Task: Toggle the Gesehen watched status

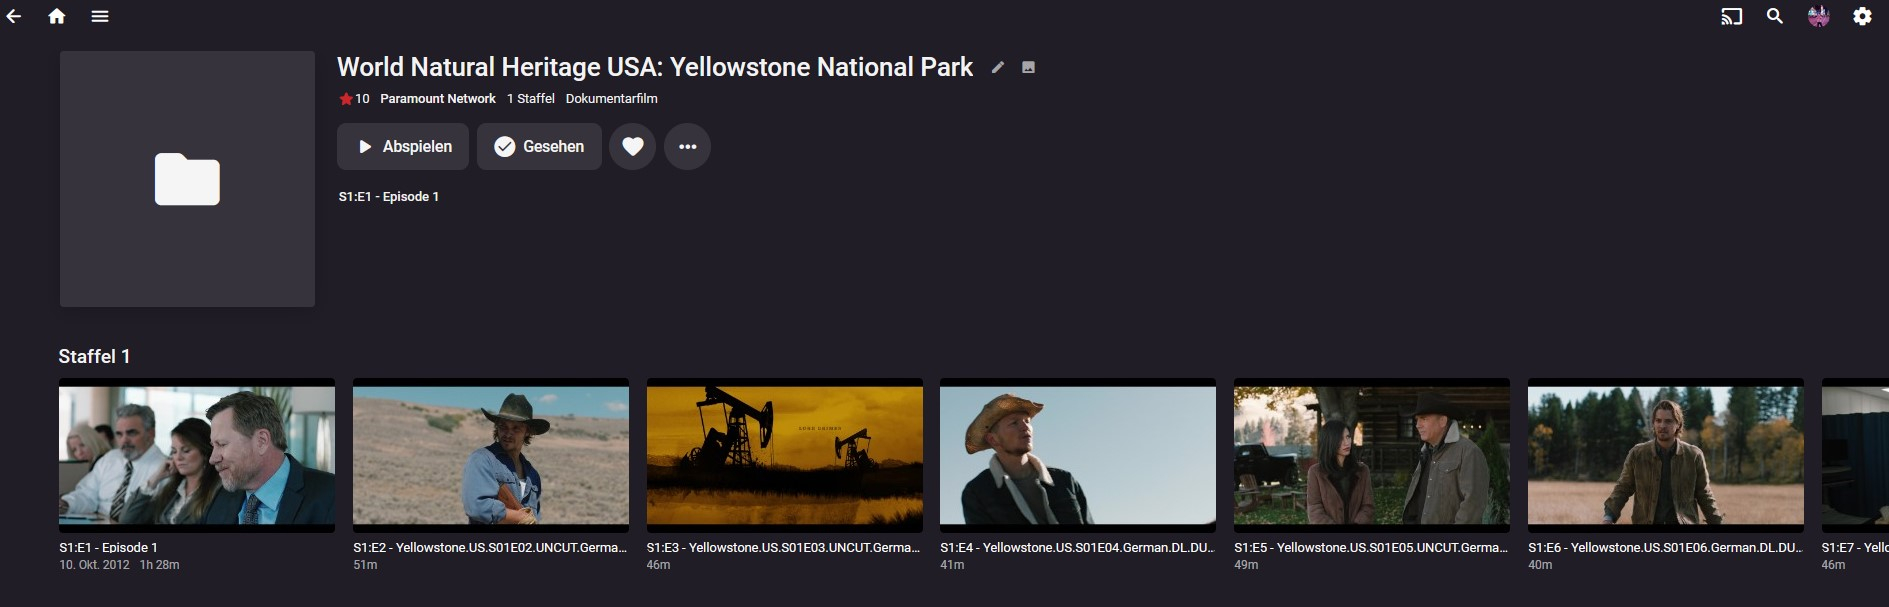Action: [539, 147]
